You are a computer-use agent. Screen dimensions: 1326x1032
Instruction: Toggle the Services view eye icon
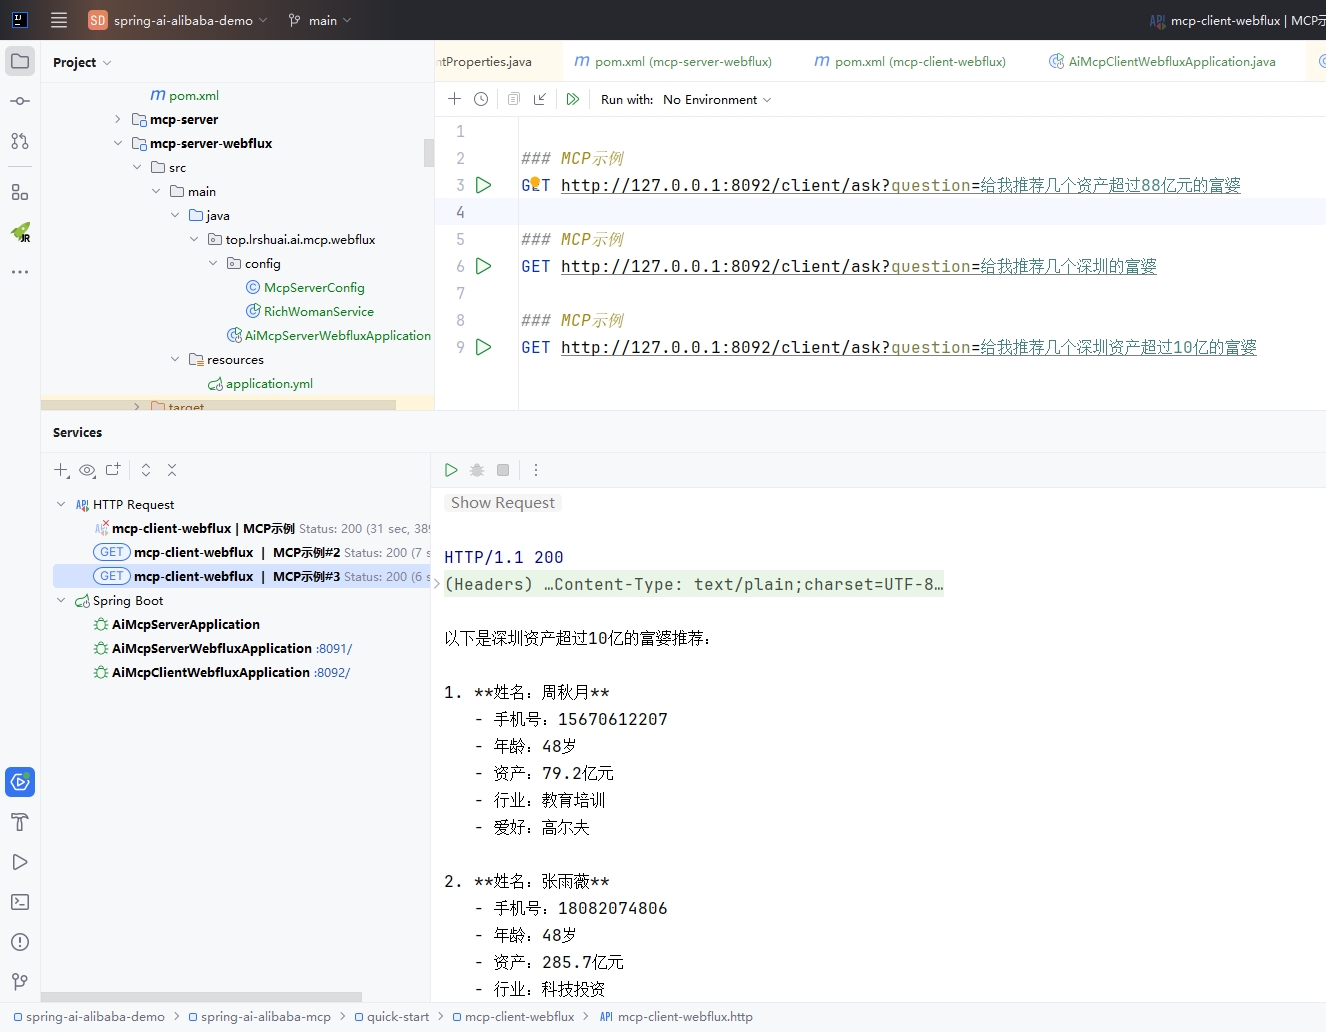click(x=88, y=470)
